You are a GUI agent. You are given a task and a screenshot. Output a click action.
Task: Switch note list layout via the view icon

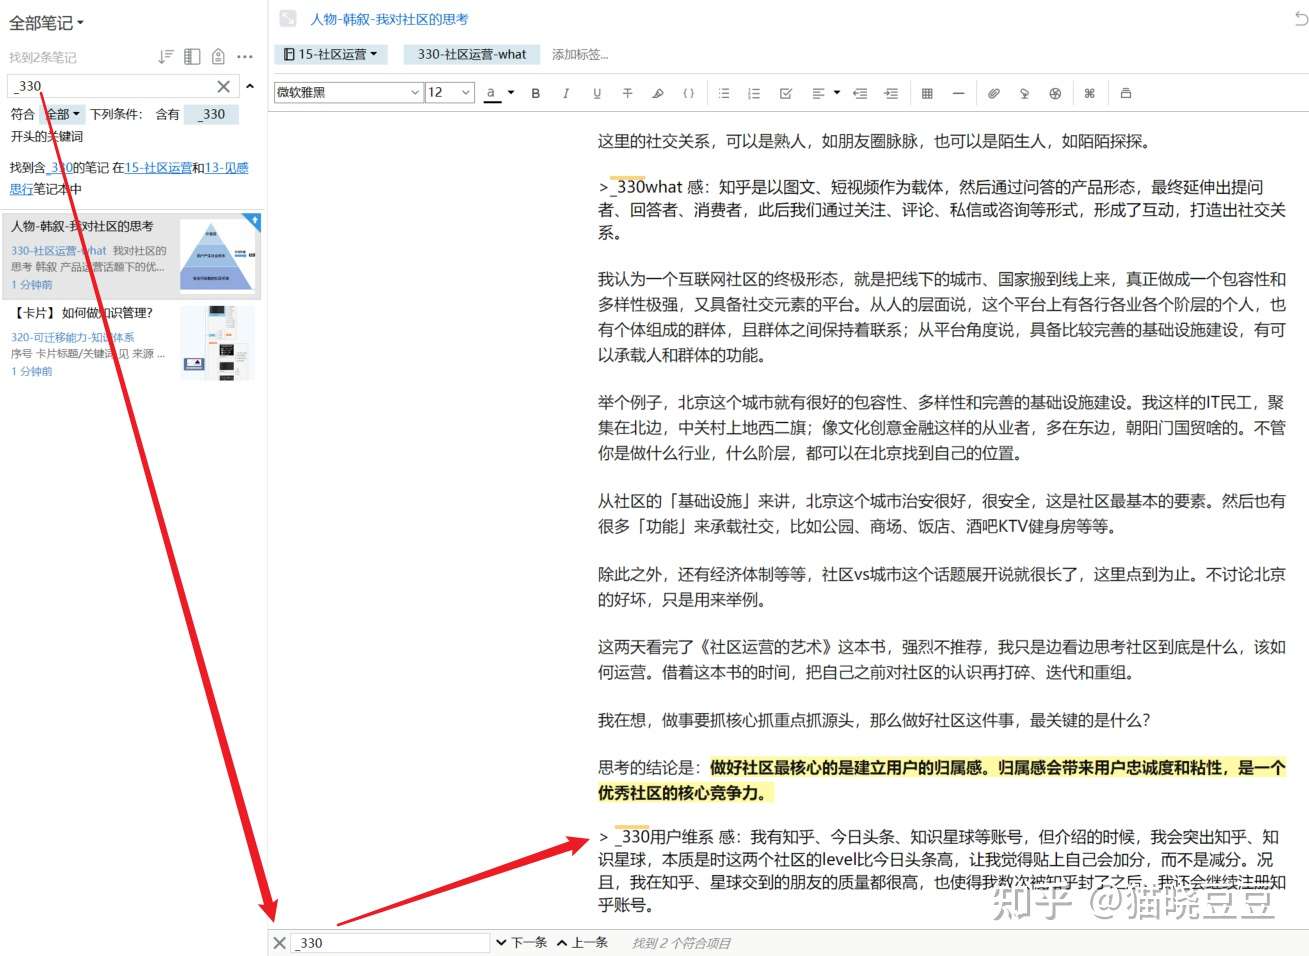(x=191, y=56)
